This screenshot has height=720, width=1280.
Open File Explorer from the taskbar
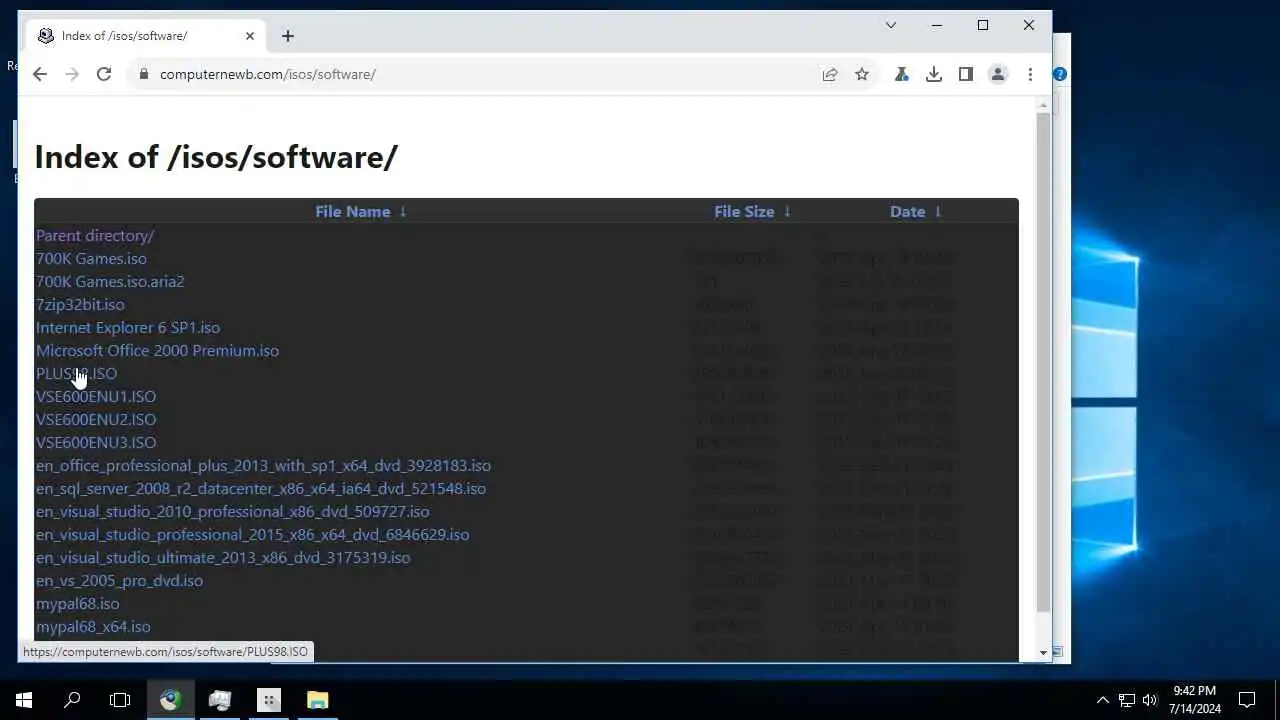point(317,700)
